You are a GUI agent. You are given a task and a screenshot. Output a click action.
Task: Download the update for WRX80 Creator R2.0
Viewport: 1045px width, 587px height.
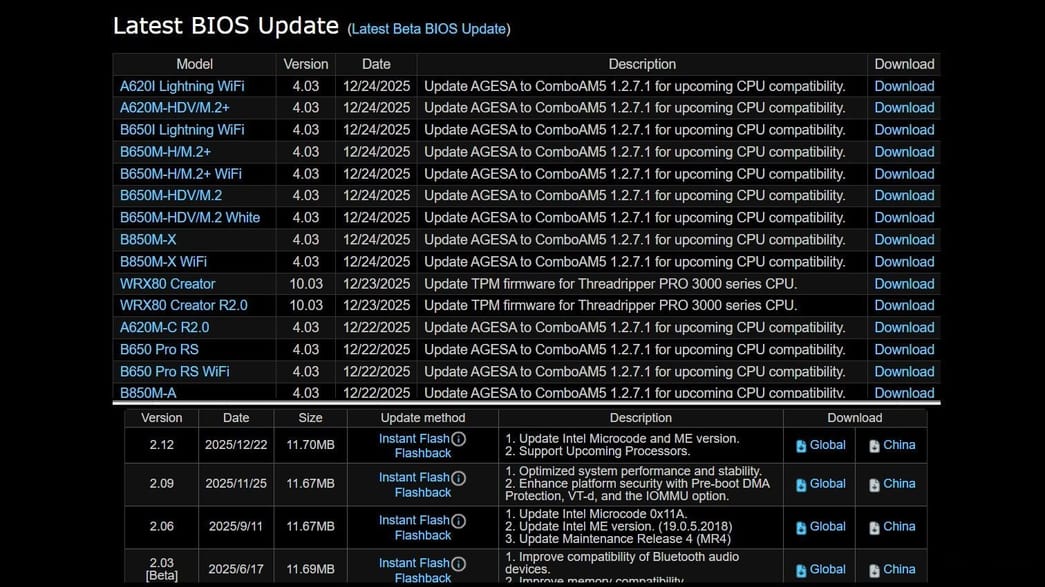[903, 305]
